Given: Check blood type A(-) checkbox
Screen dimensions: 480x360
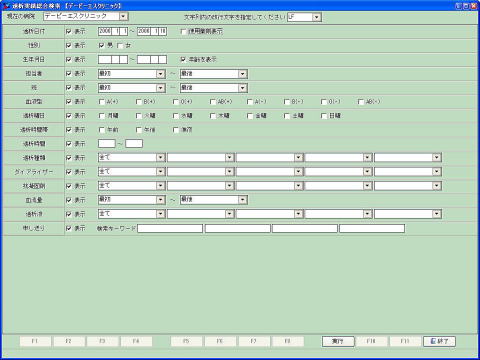Looking at the screenshot, I should [250, 102].
